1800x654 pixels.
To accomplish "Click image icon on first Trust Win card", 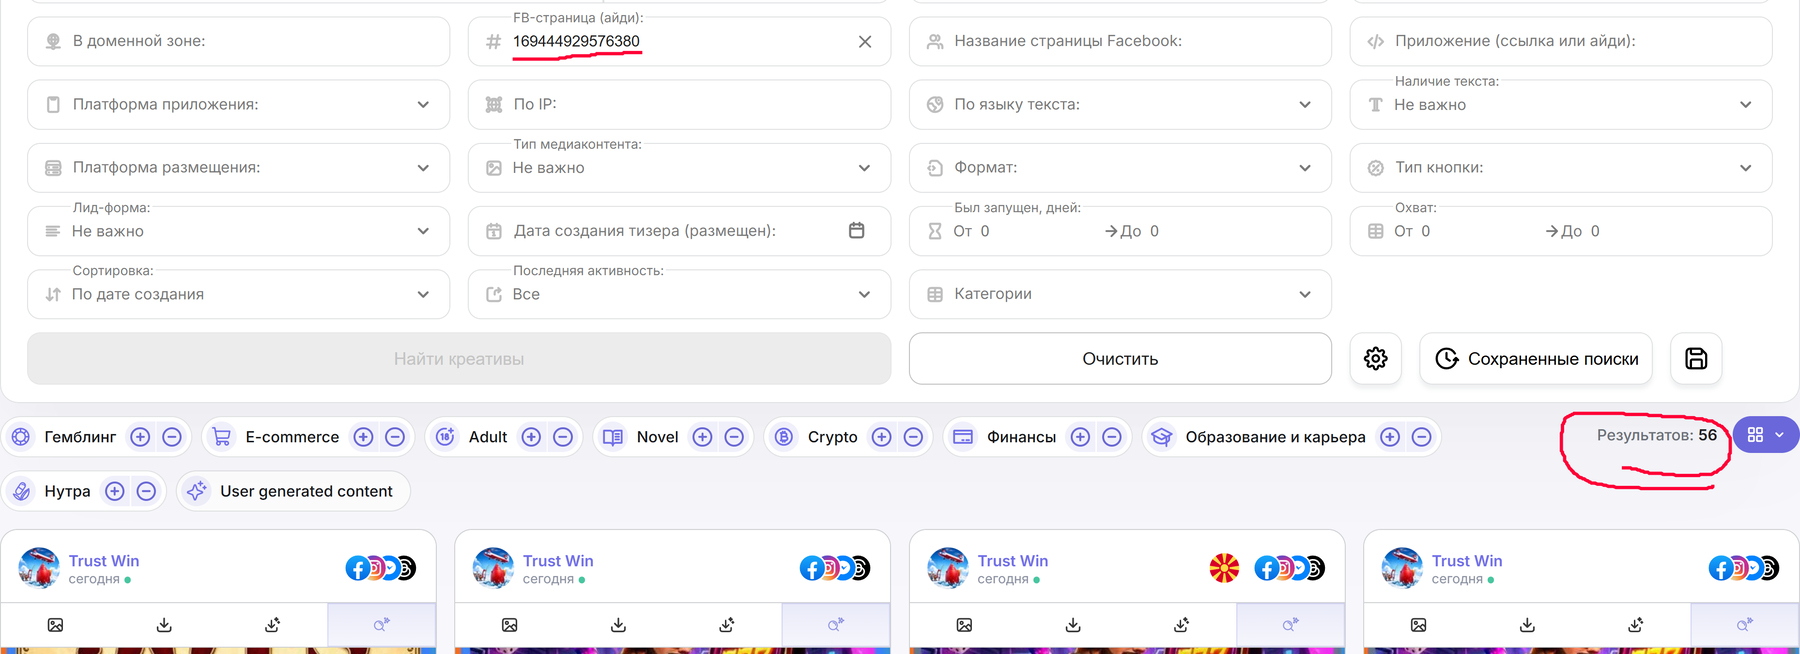I will coord(55,625).
